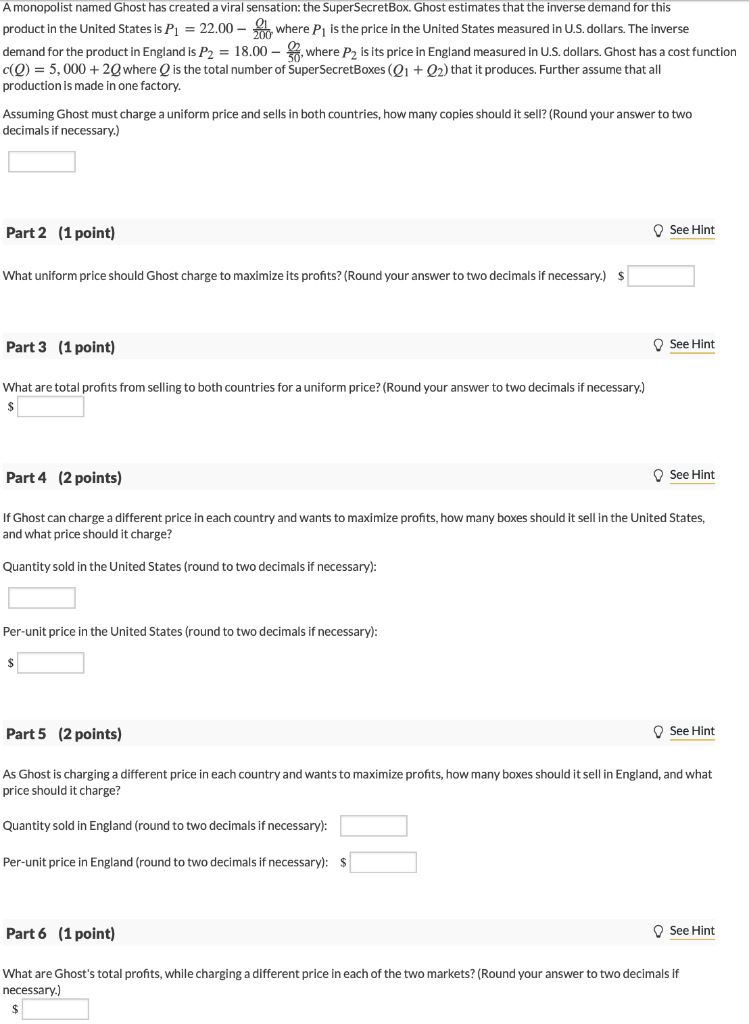The height and width of the screenshot is (1024, 749).
Task: Click the United States quantity input box
Action: tap(42, 598)
